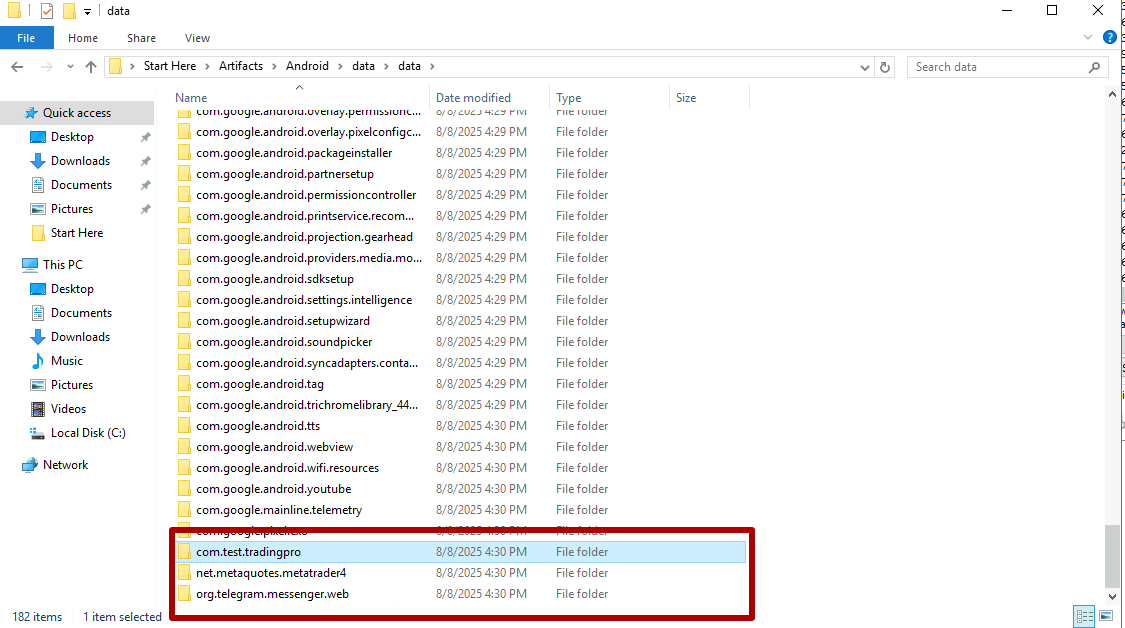Click Start Here in the address path
This screenshot has width=1125, height=628.
(169, 66)
